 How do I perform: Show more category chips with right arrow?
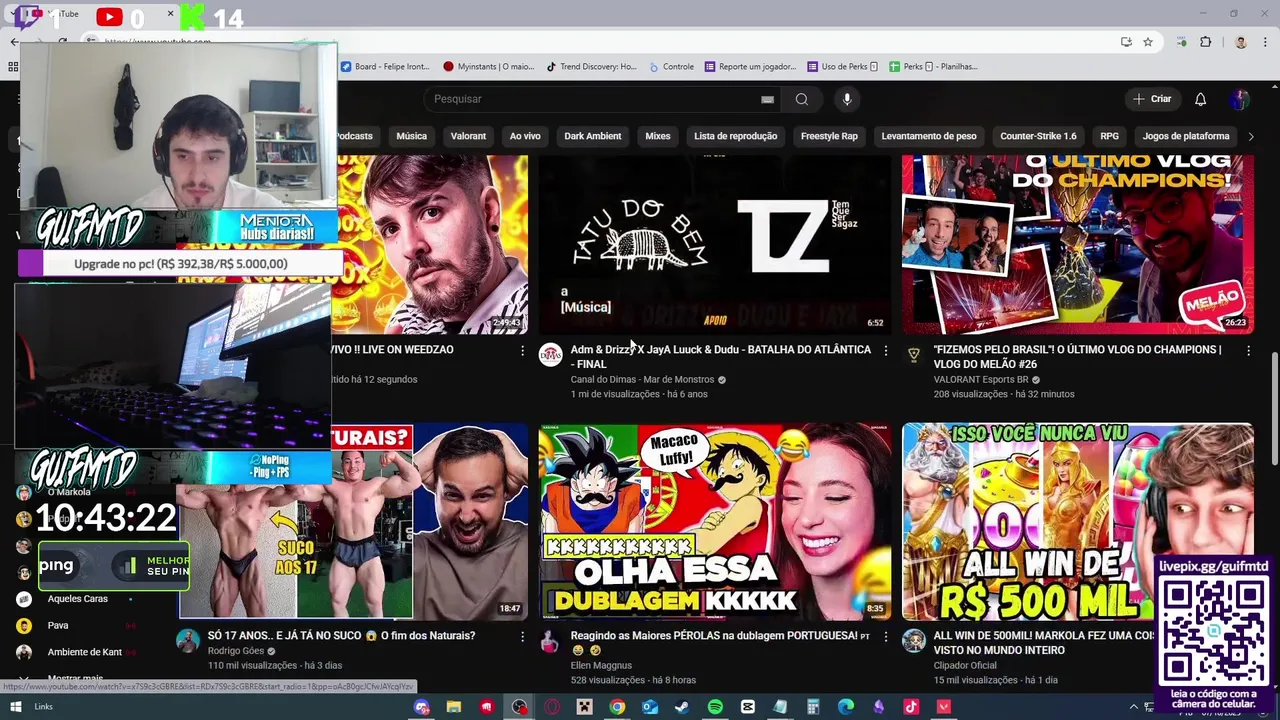click(1250, 136)
